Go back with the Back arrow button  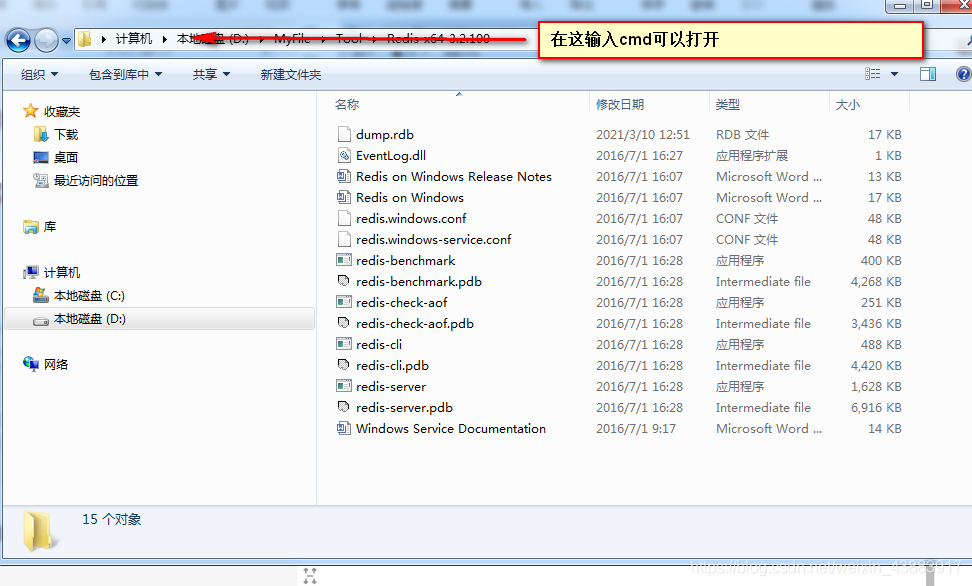click(18, 40)
